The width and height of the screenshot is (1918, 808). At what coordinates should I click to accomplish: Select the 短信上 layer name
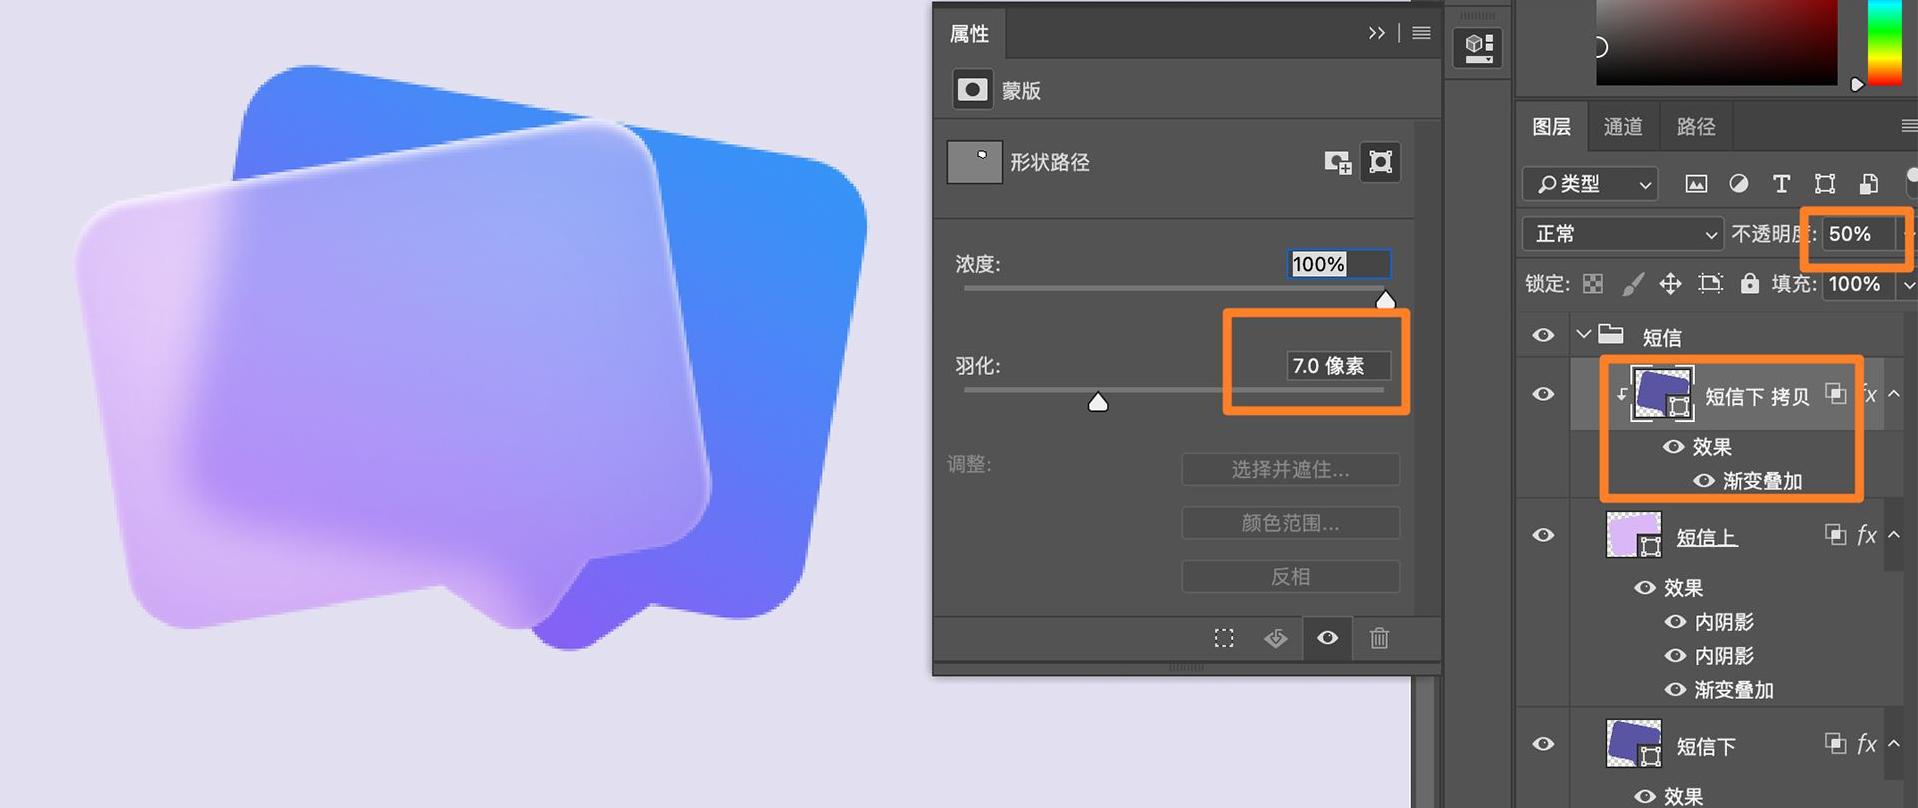1706,537
